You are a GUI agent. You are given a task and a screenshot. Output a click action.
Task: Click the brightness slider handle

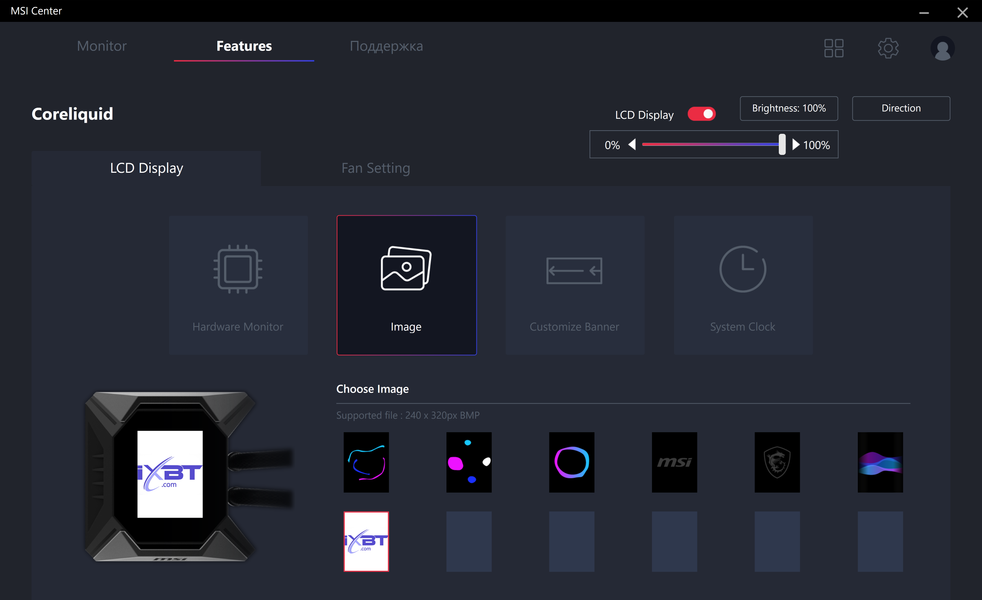click(x=782, y=145)
